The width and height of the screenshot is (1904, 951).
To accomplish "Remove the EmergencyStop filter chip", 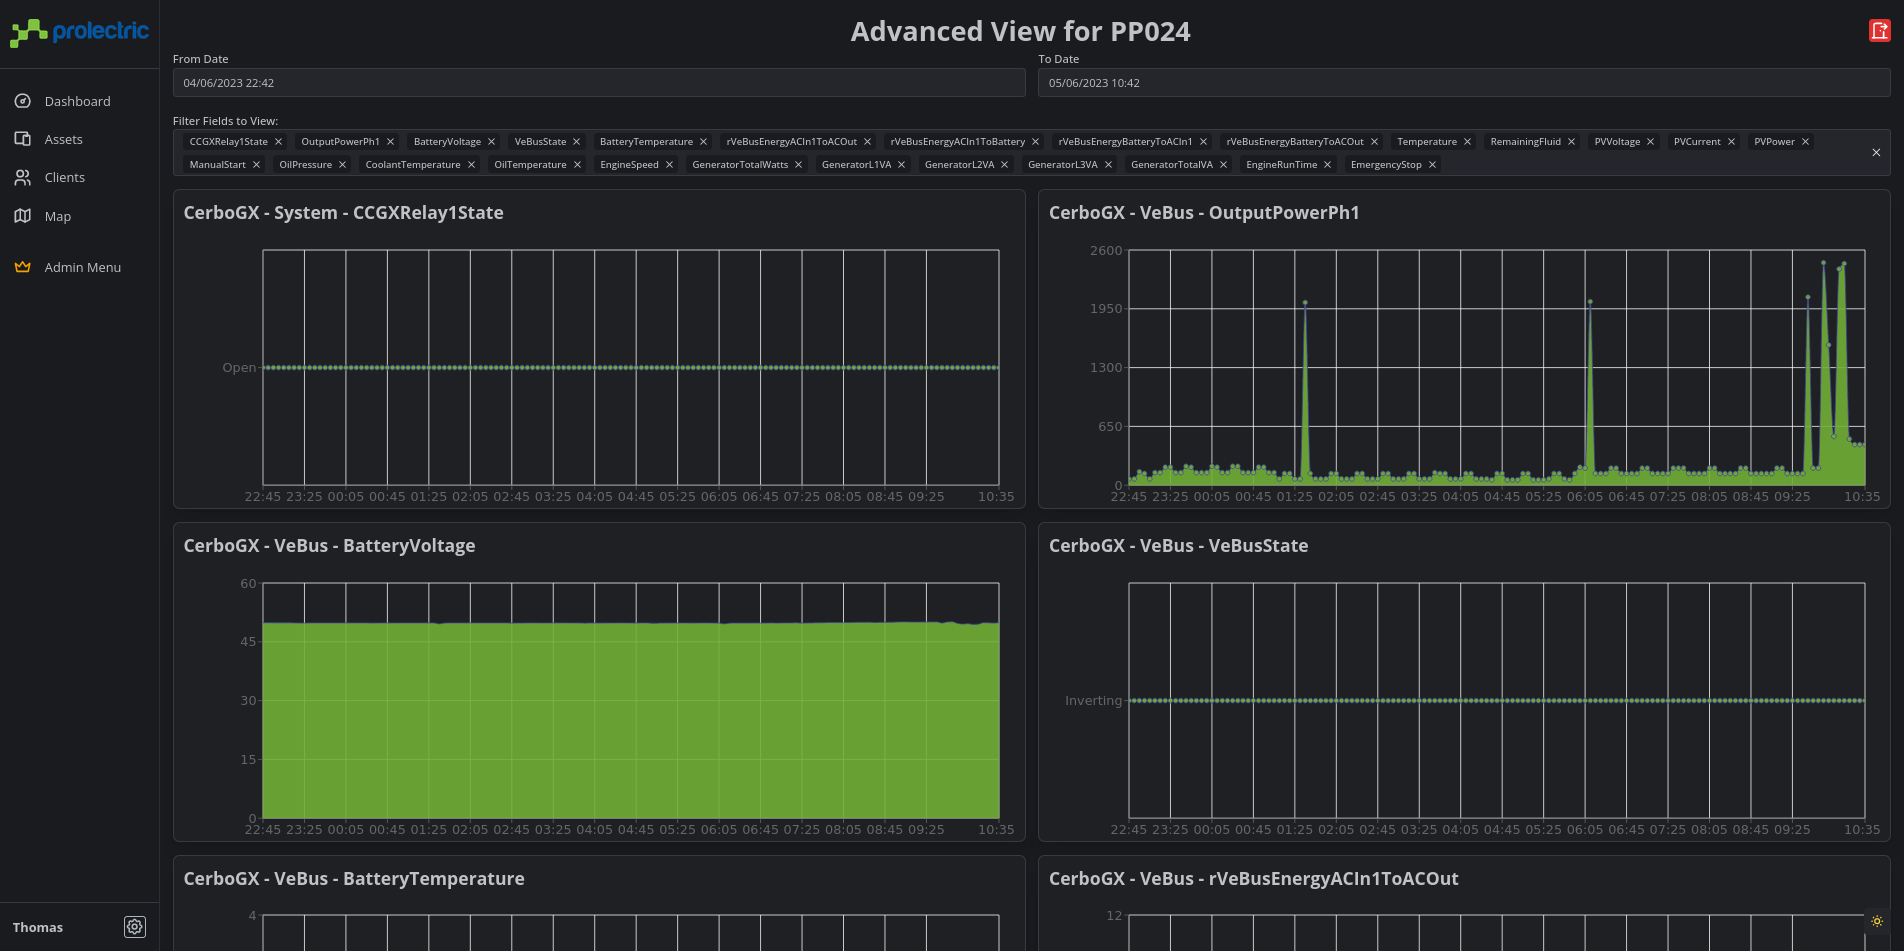I will (x=1432, y=165).
